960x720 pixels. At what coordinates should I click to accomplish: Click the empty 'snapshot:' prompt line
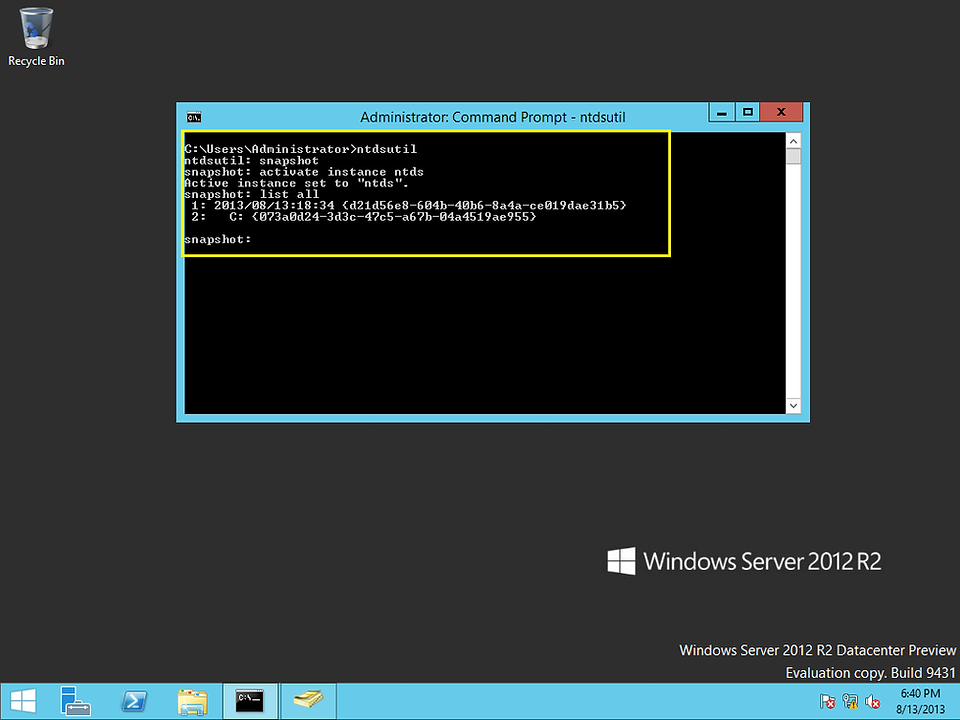click(x=217, y=239)
